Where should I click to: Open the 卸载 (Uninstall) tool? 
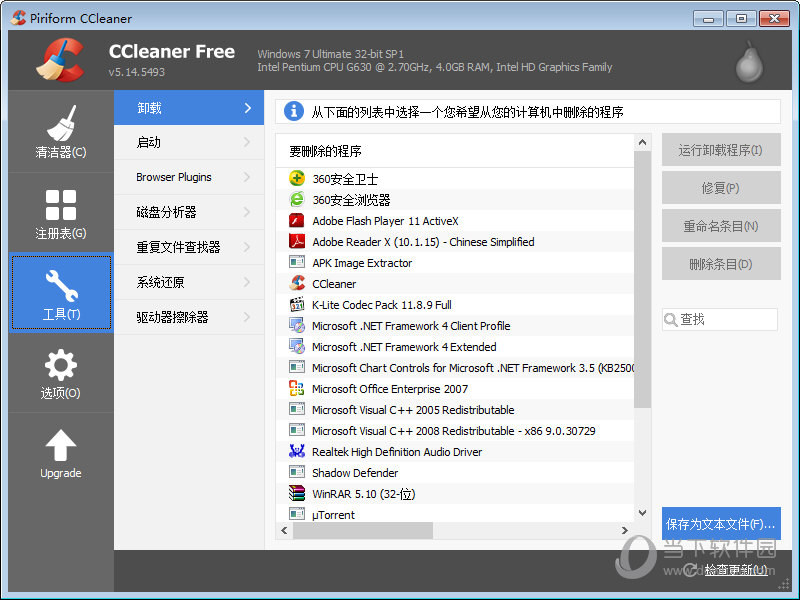(189, 108)
